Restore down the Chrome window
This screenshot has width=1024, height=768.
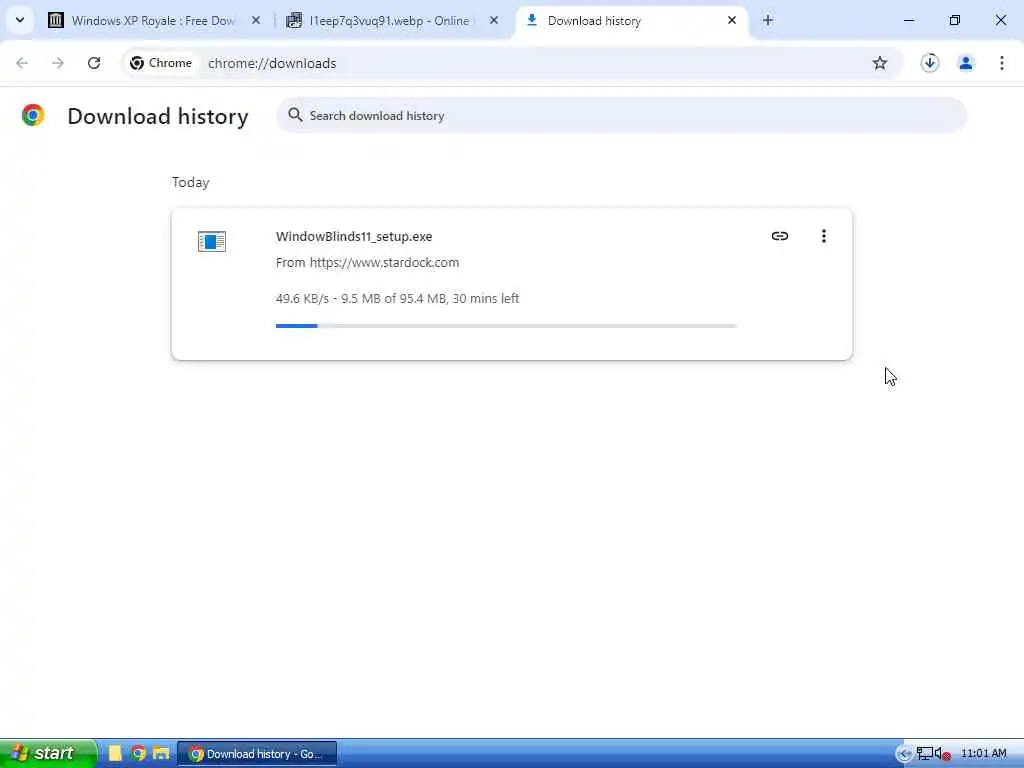(955, 21)
